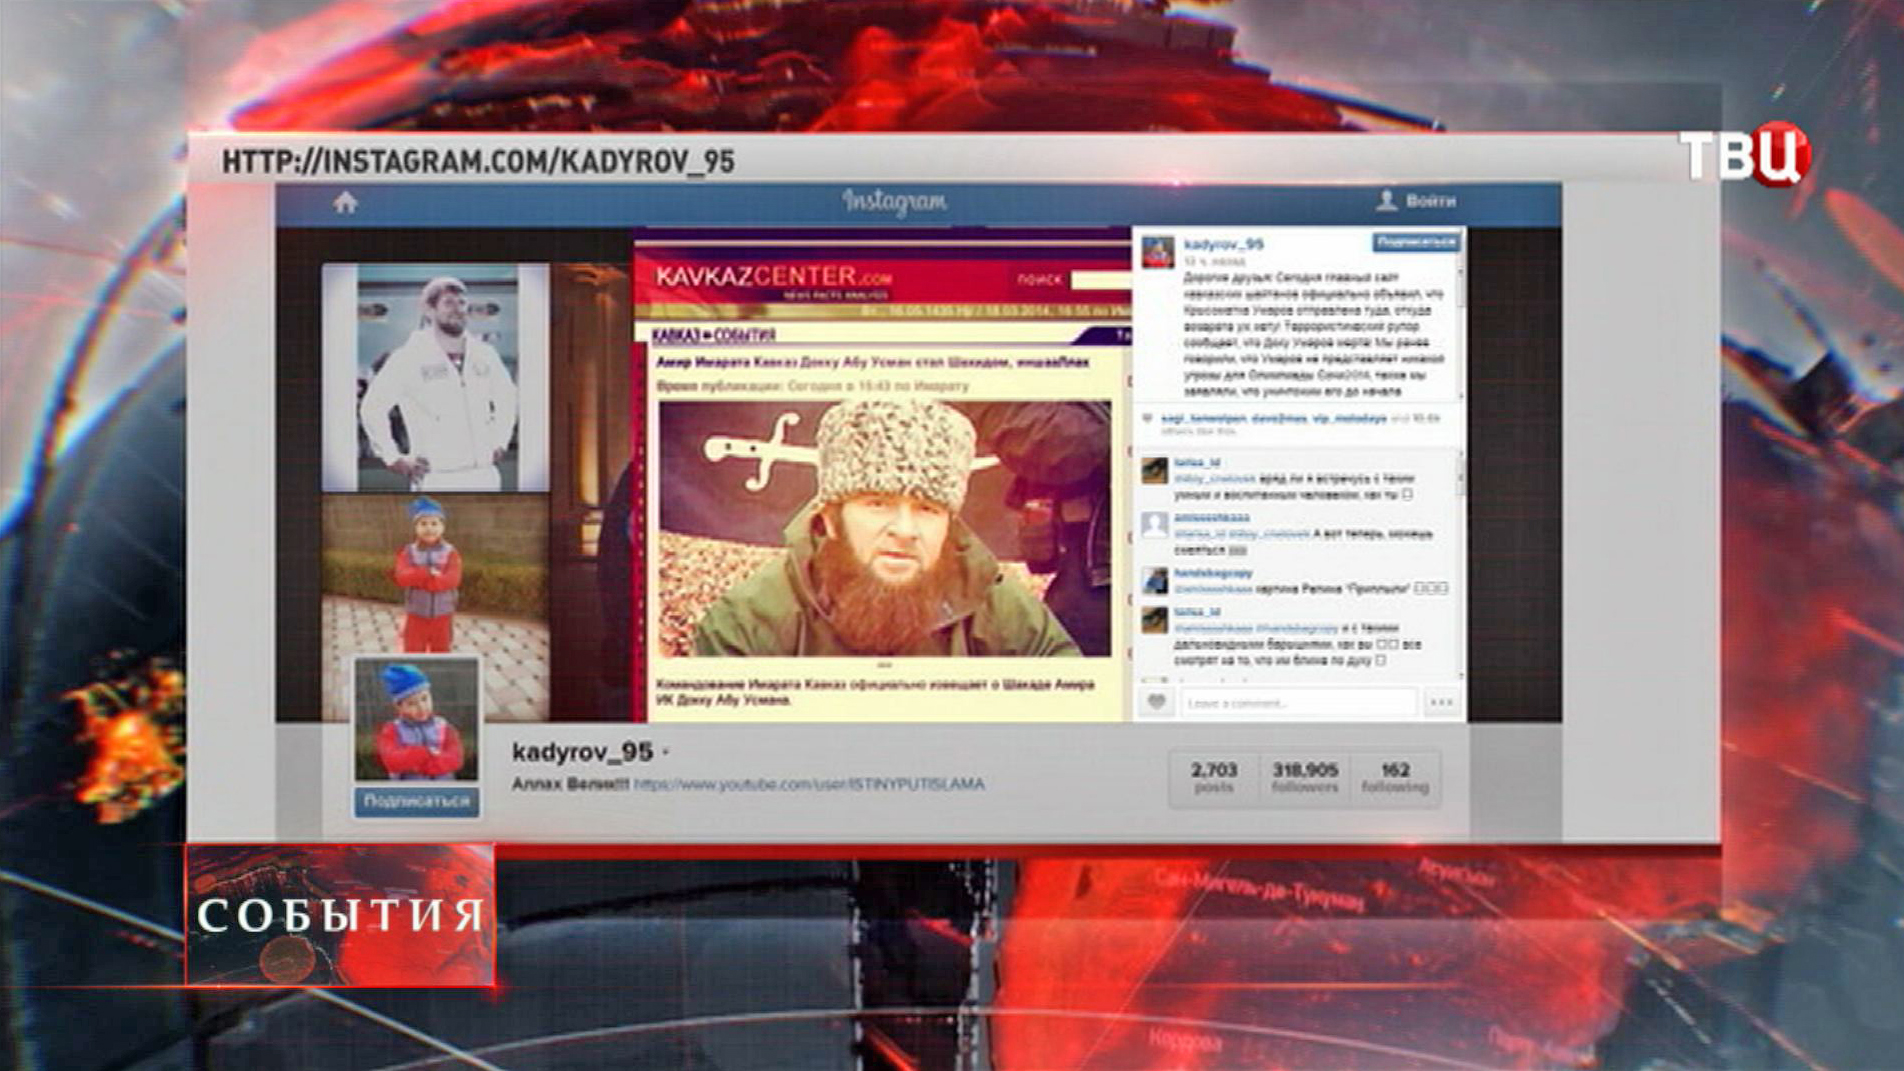Click the Leave a comment field

tap(1299, 703)
